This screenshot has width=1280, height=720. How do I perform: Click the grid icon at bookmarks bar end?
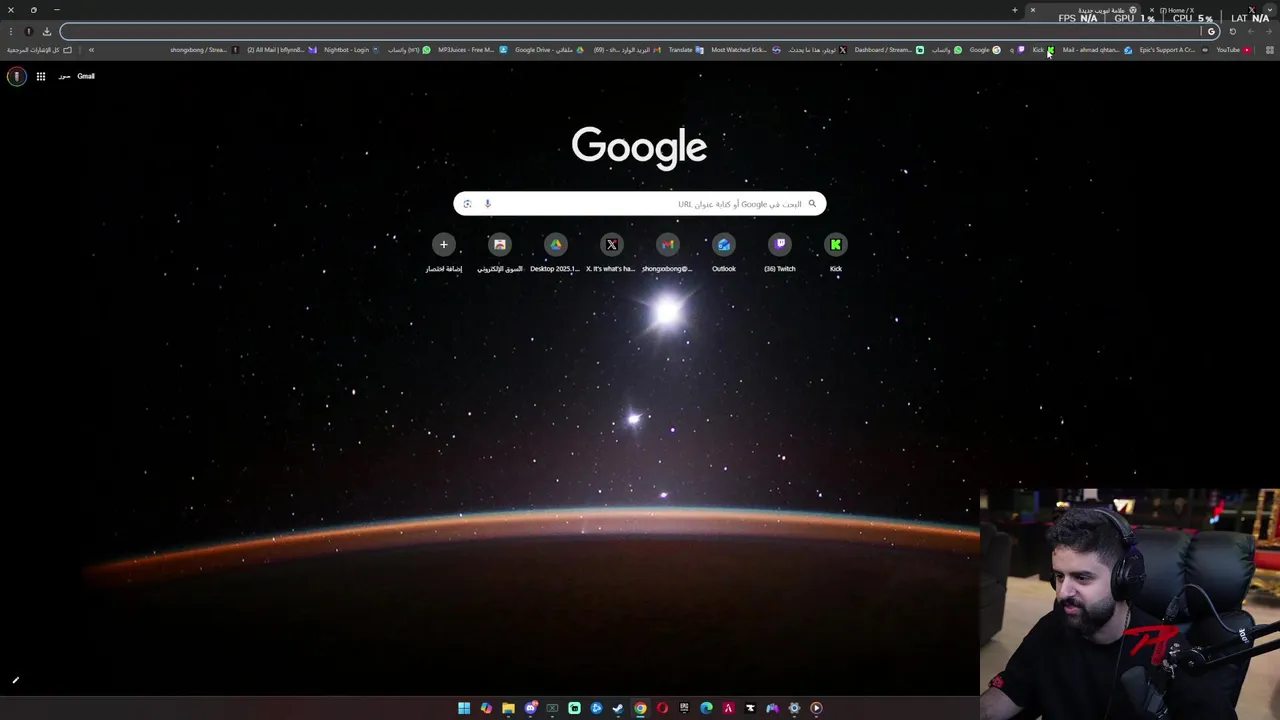[1269, 50]
